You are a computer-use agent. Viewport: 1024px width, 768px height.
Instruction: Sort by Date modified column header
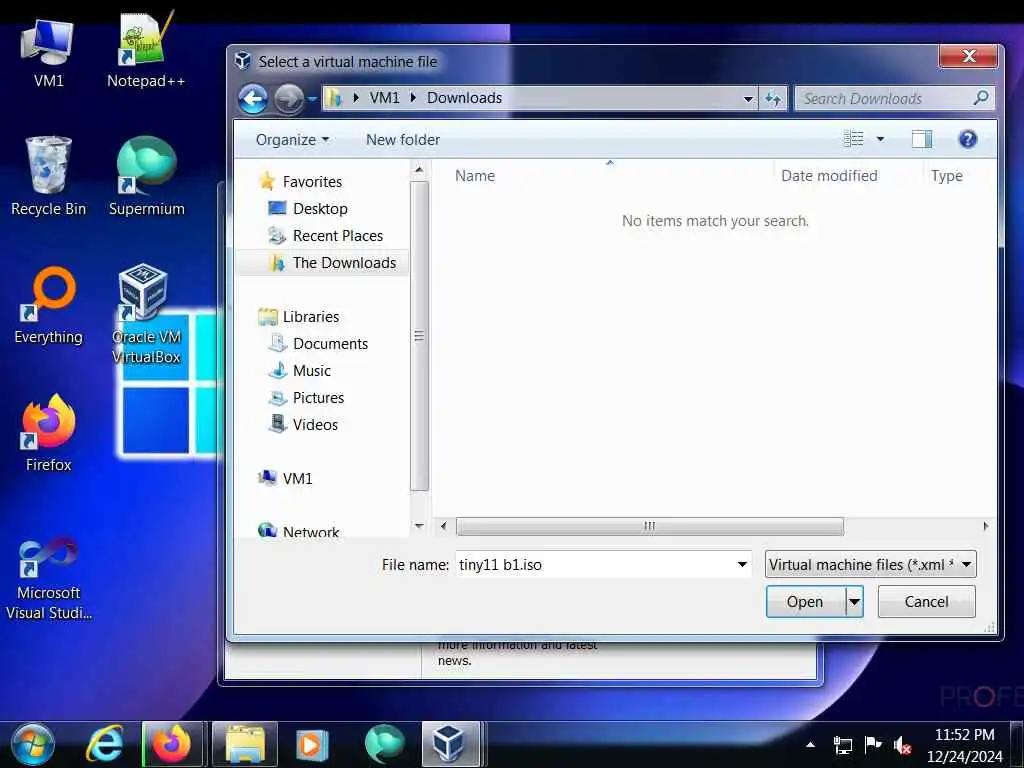click(829, 176)
